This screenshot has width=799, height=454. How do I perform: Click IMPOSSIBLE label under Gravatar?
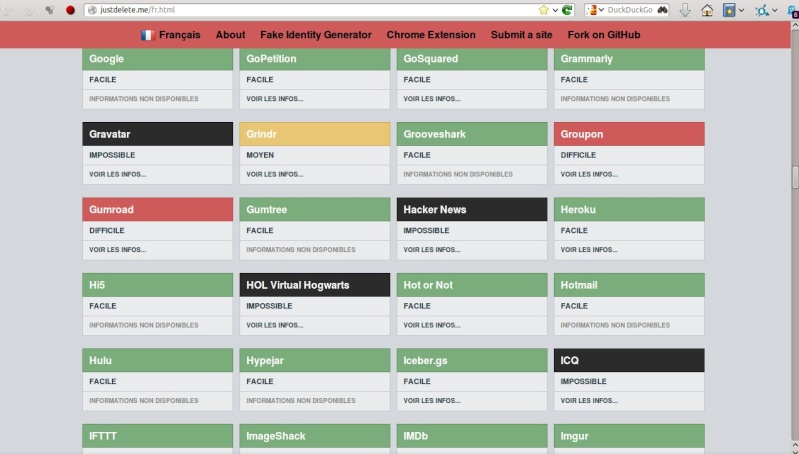point(112,155)
